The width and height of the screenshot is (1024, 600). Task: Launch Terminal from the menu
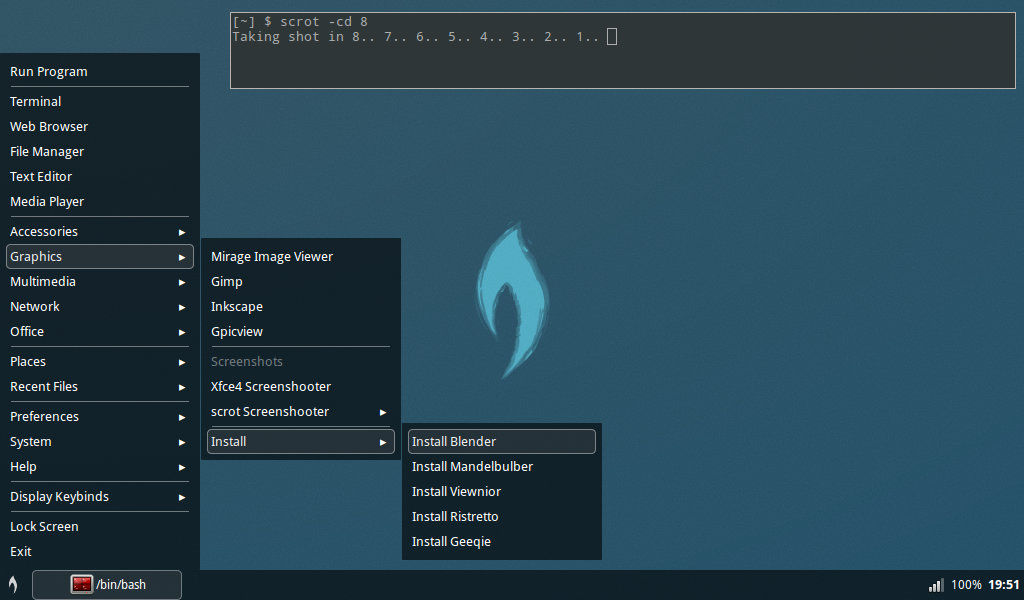pyautogui.click(x=99, y=102)
